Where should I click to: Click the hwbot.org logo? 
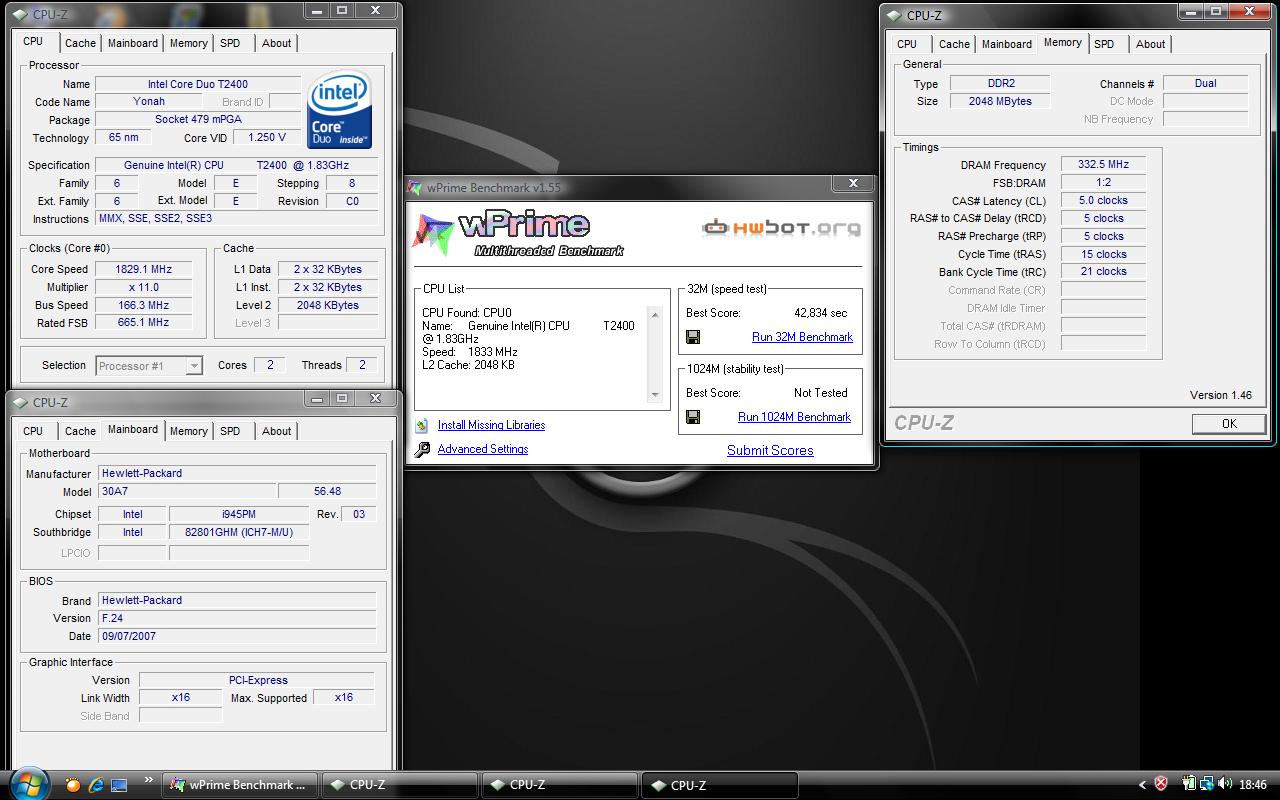click(781, 228)
